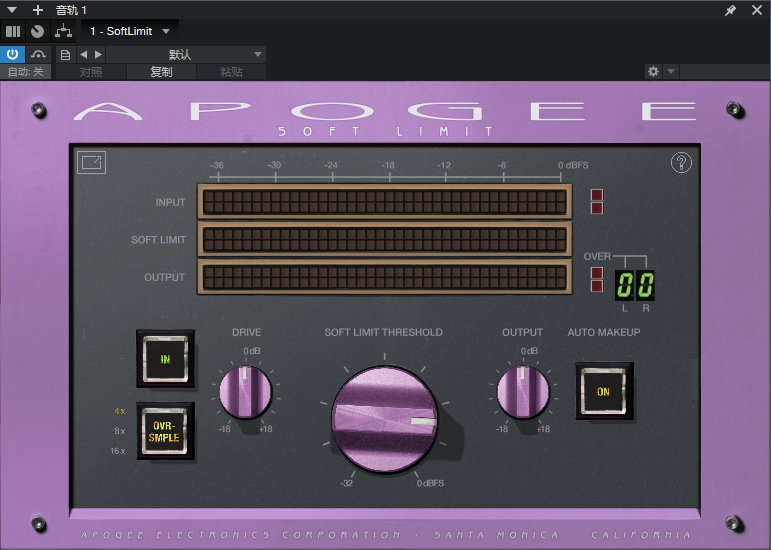
Task: Click the automation curve icon
Action: tap(38, 54)
